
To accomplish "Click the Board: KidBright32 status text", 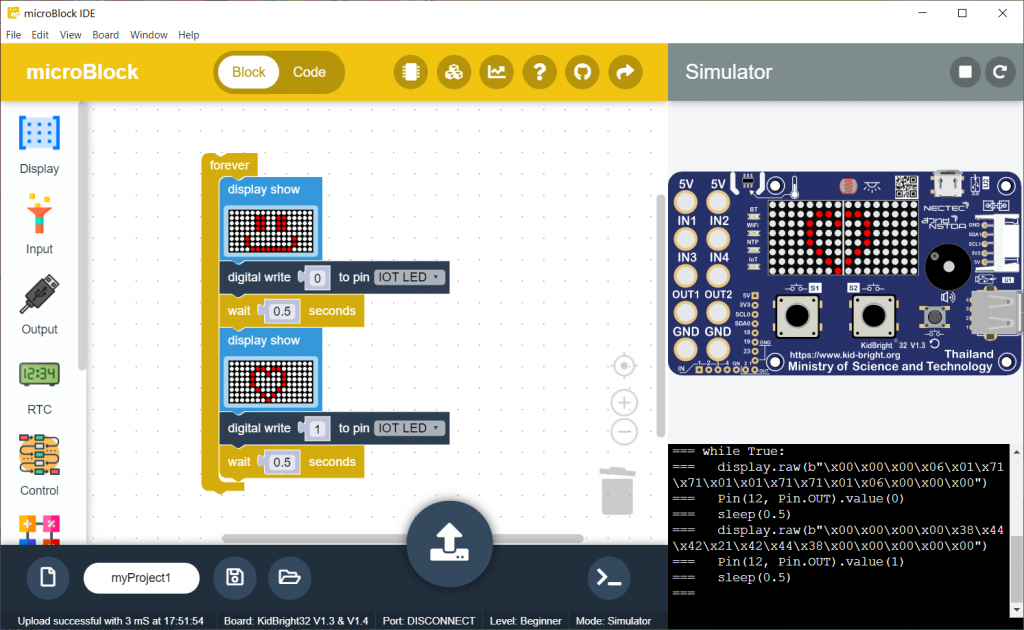I will pyautogui.click(x=296, y=621).
